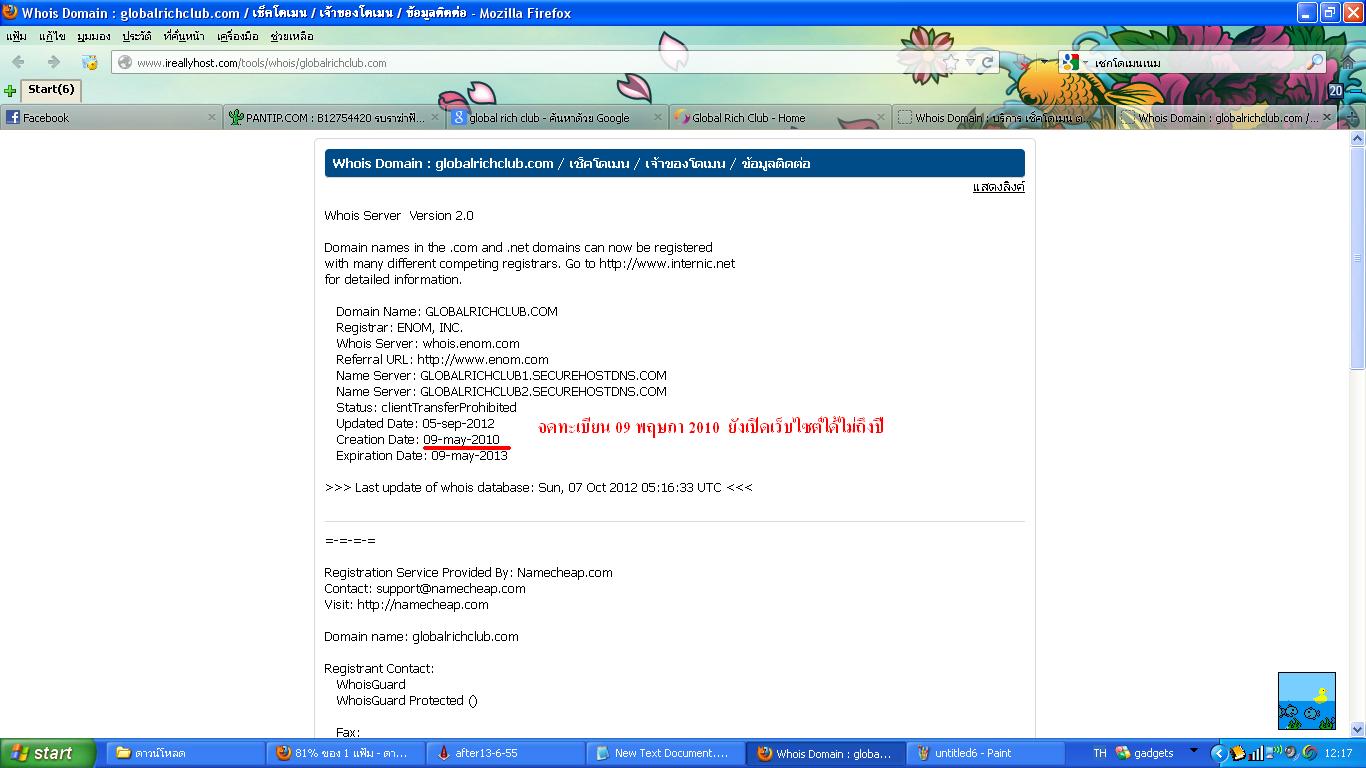Viewport: 1366px width, 768px height.
Task: Switch to the Facebook tab
Action: [111, 117]
